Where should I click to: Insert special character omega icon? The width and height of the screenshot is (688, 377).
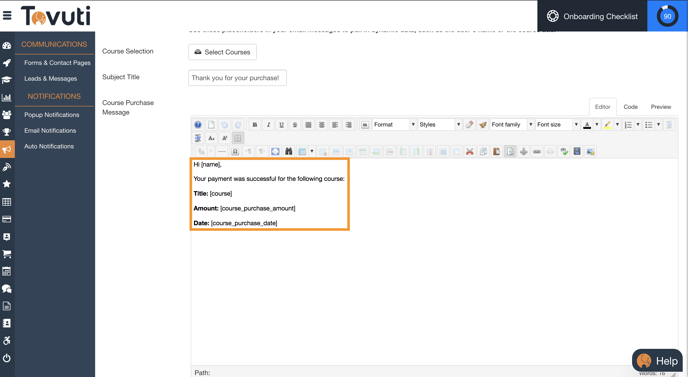pos(235,151)
